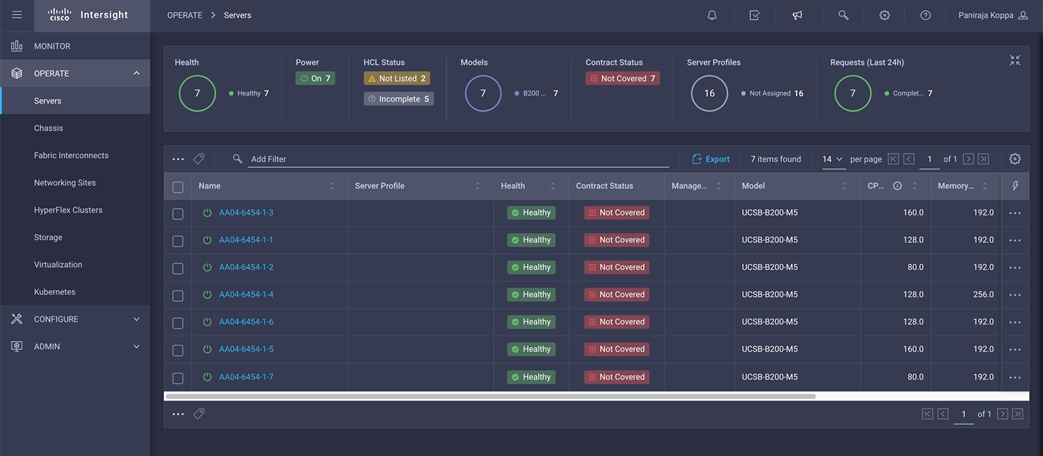Open the 14 per page dropdown
This screenshot has height=456, width=1043.
point(832,160)
